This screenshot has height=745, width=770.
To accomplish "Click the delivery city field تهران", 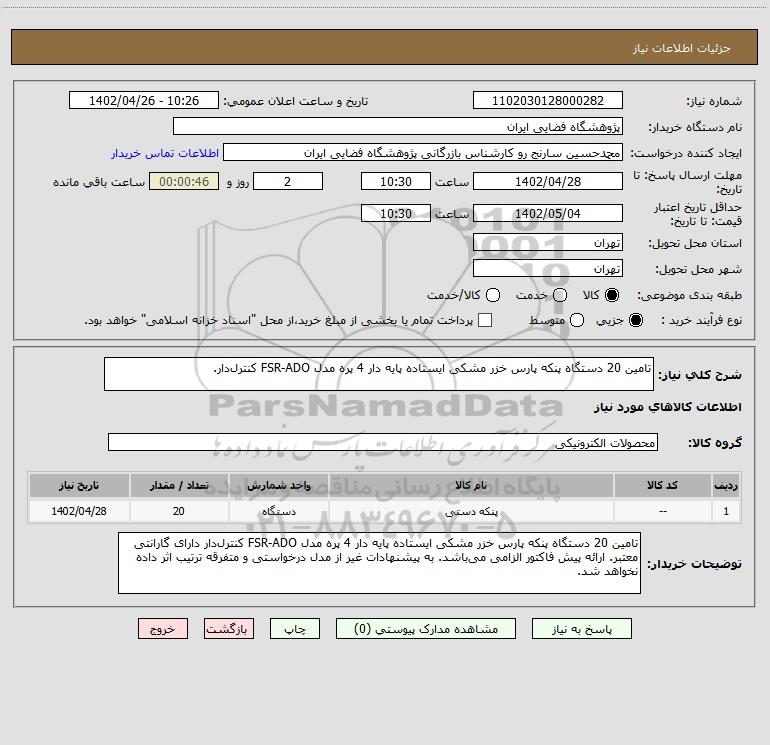I will (548, 269).
